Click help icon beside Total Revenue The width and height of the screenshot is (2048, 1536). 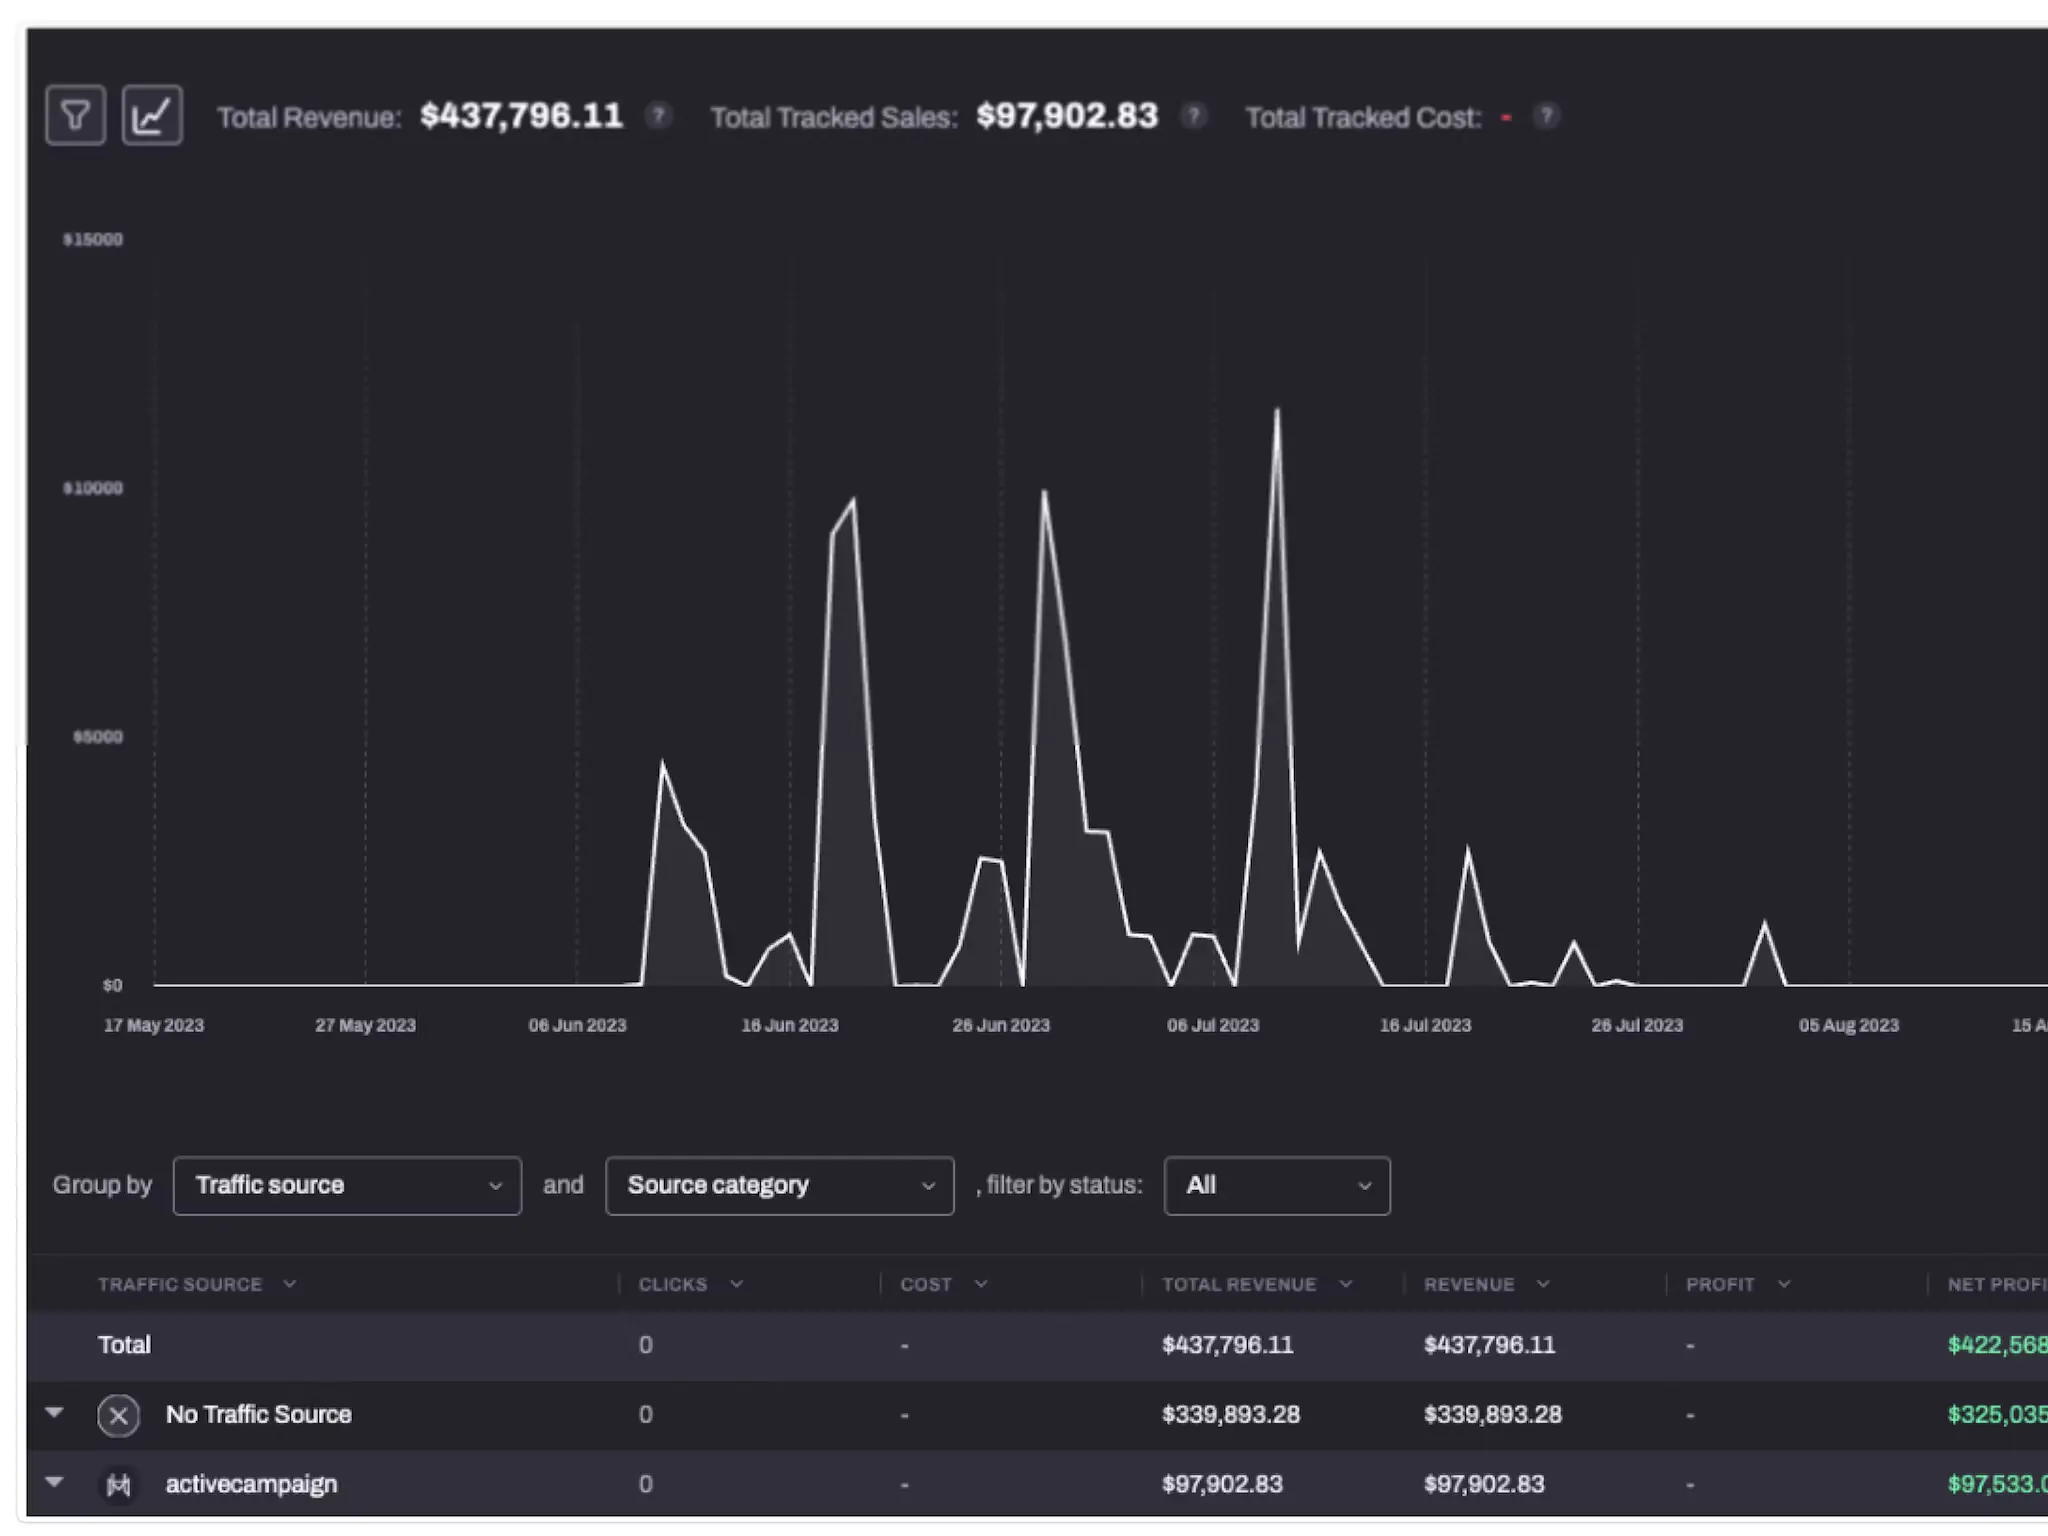(x=658, y=116)
